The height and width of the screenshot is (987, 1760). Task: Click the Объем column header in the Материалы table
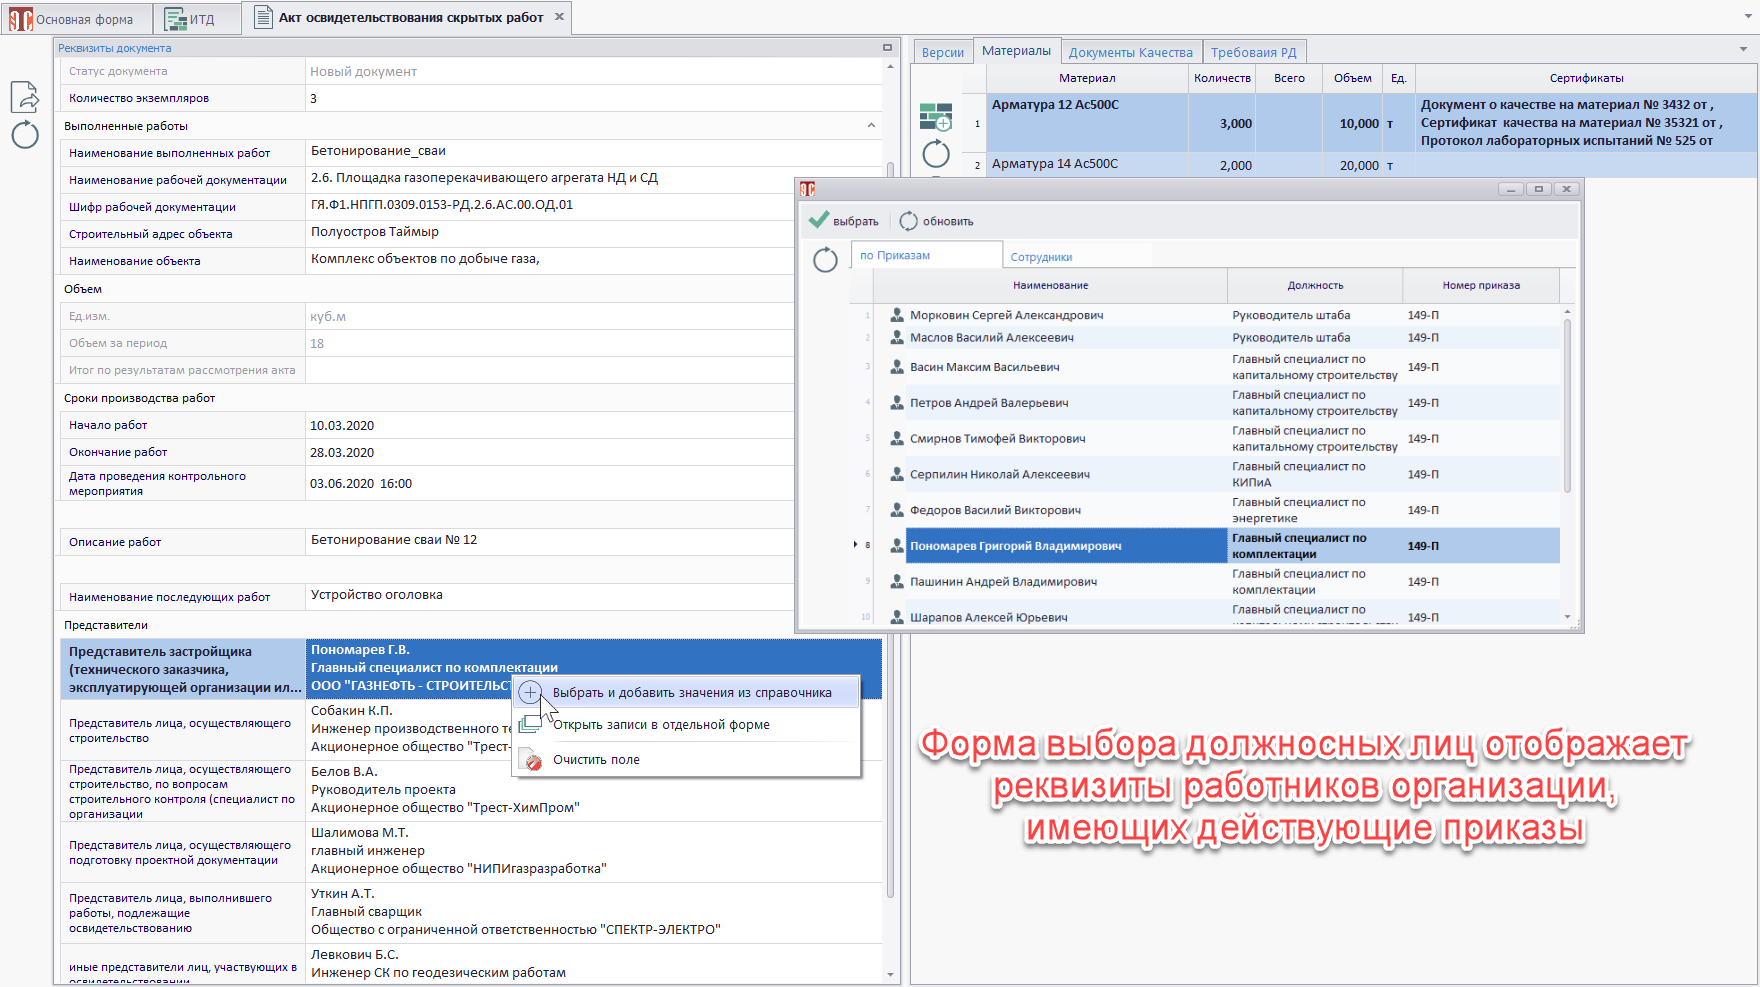pyautogui.click(x=1352, y=78)
